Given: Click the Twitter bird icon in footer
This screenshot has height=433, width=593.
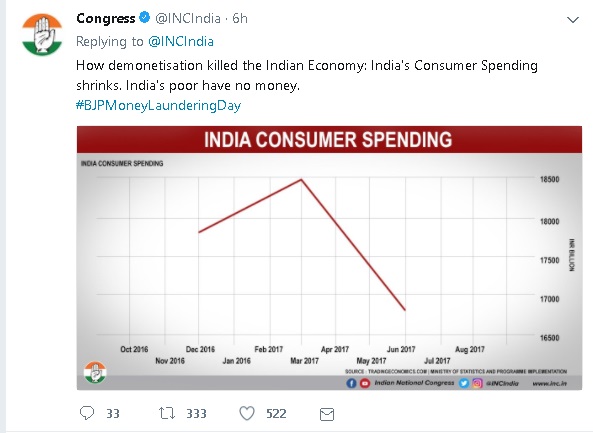Looking at the screenshot, I should click(x=464, y=383).
